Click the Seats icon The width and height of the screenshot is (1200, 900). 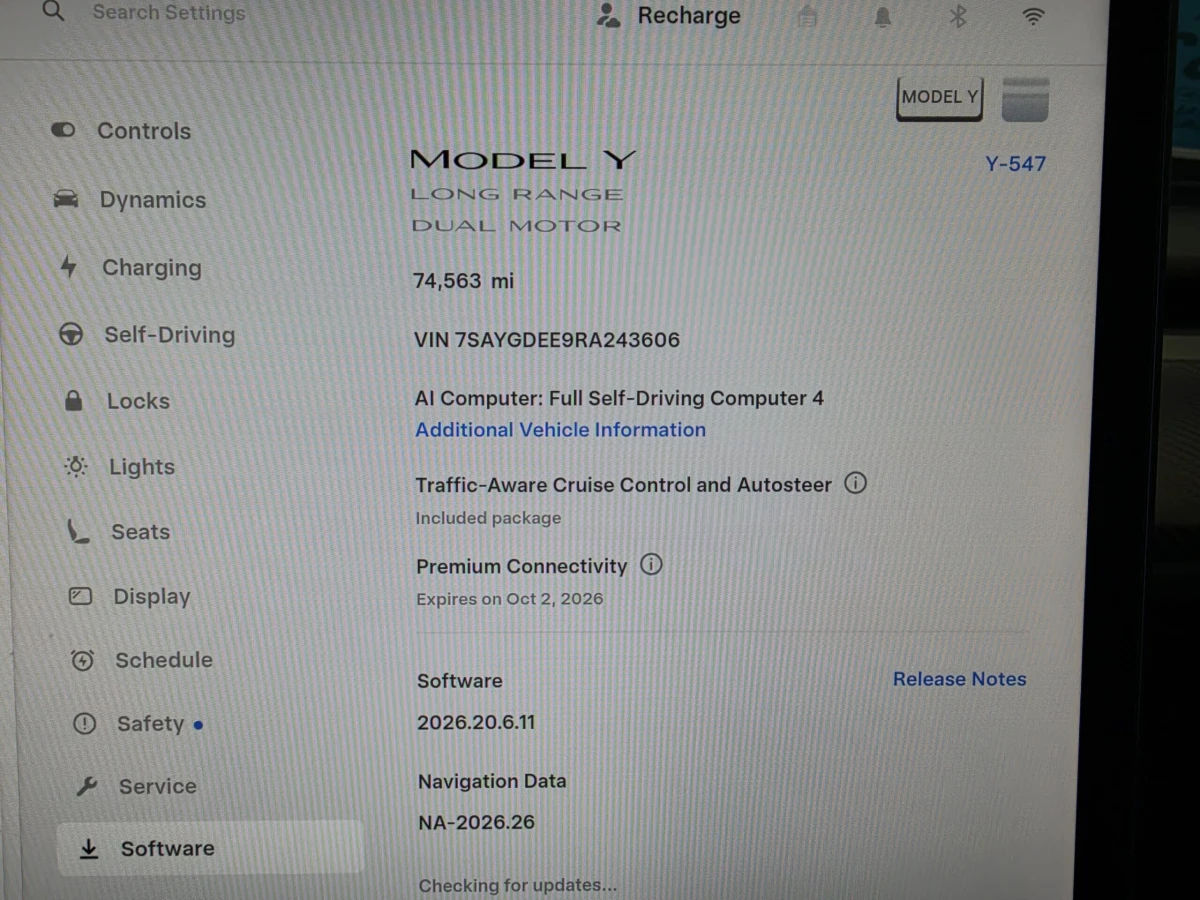pos(78,532)
